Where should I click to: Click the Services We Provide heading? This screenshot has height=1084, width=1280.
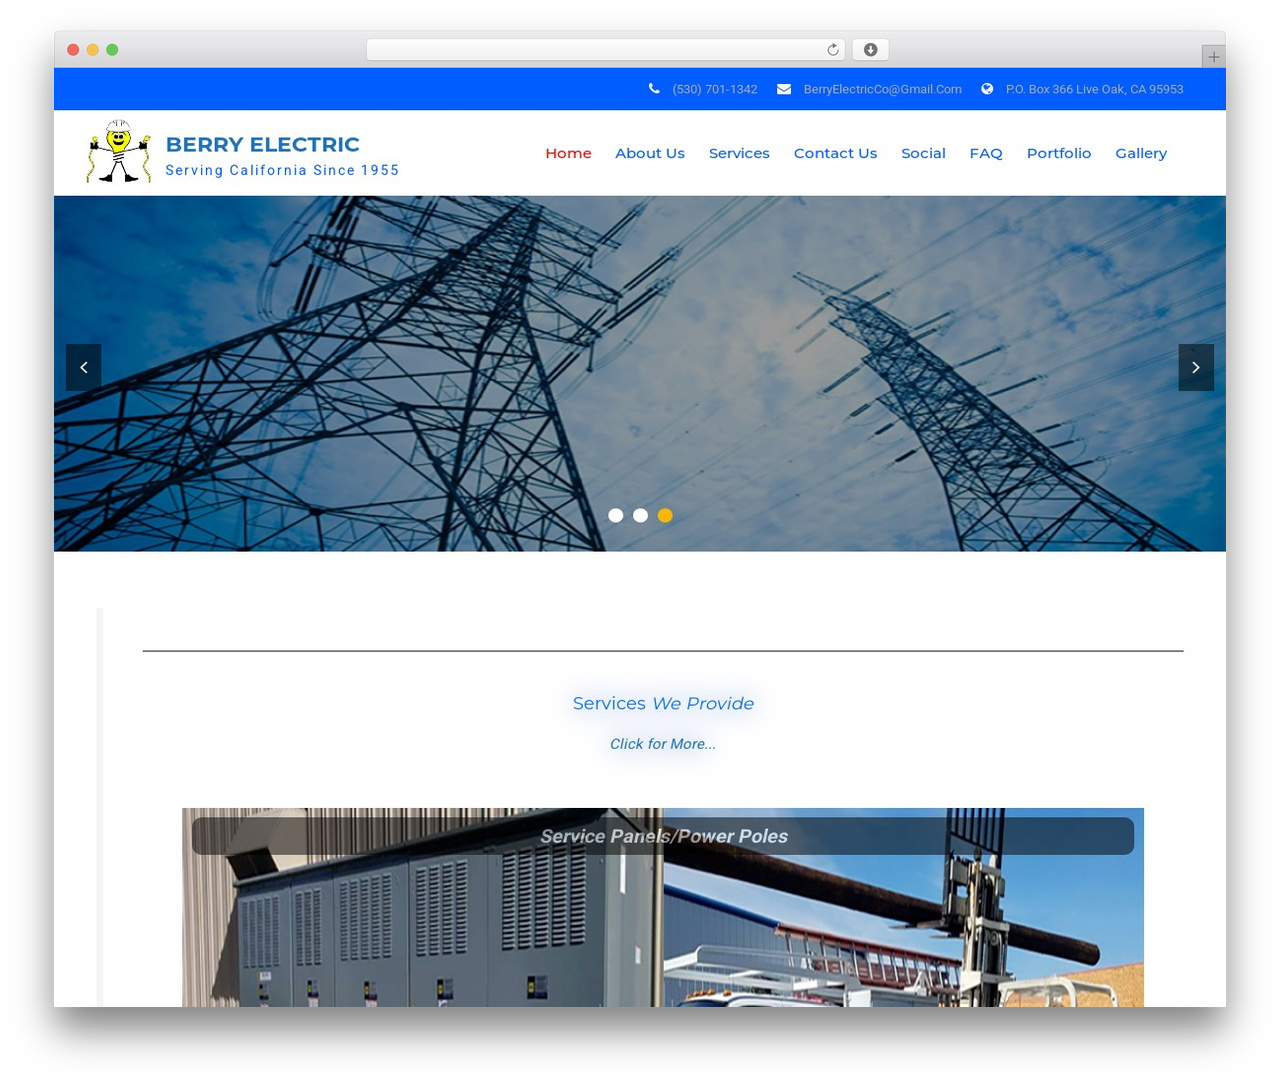[663, 703]
